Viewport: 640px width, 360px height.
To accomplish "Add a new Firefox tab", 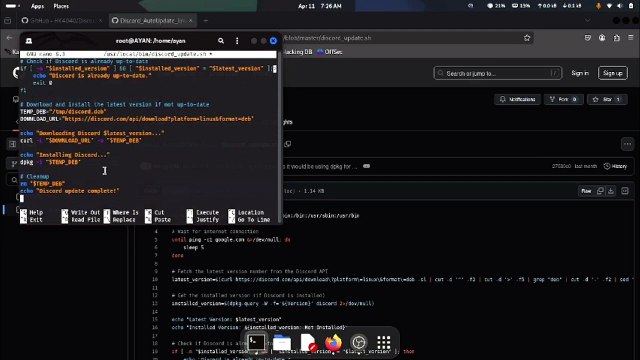I will [206, 20].
